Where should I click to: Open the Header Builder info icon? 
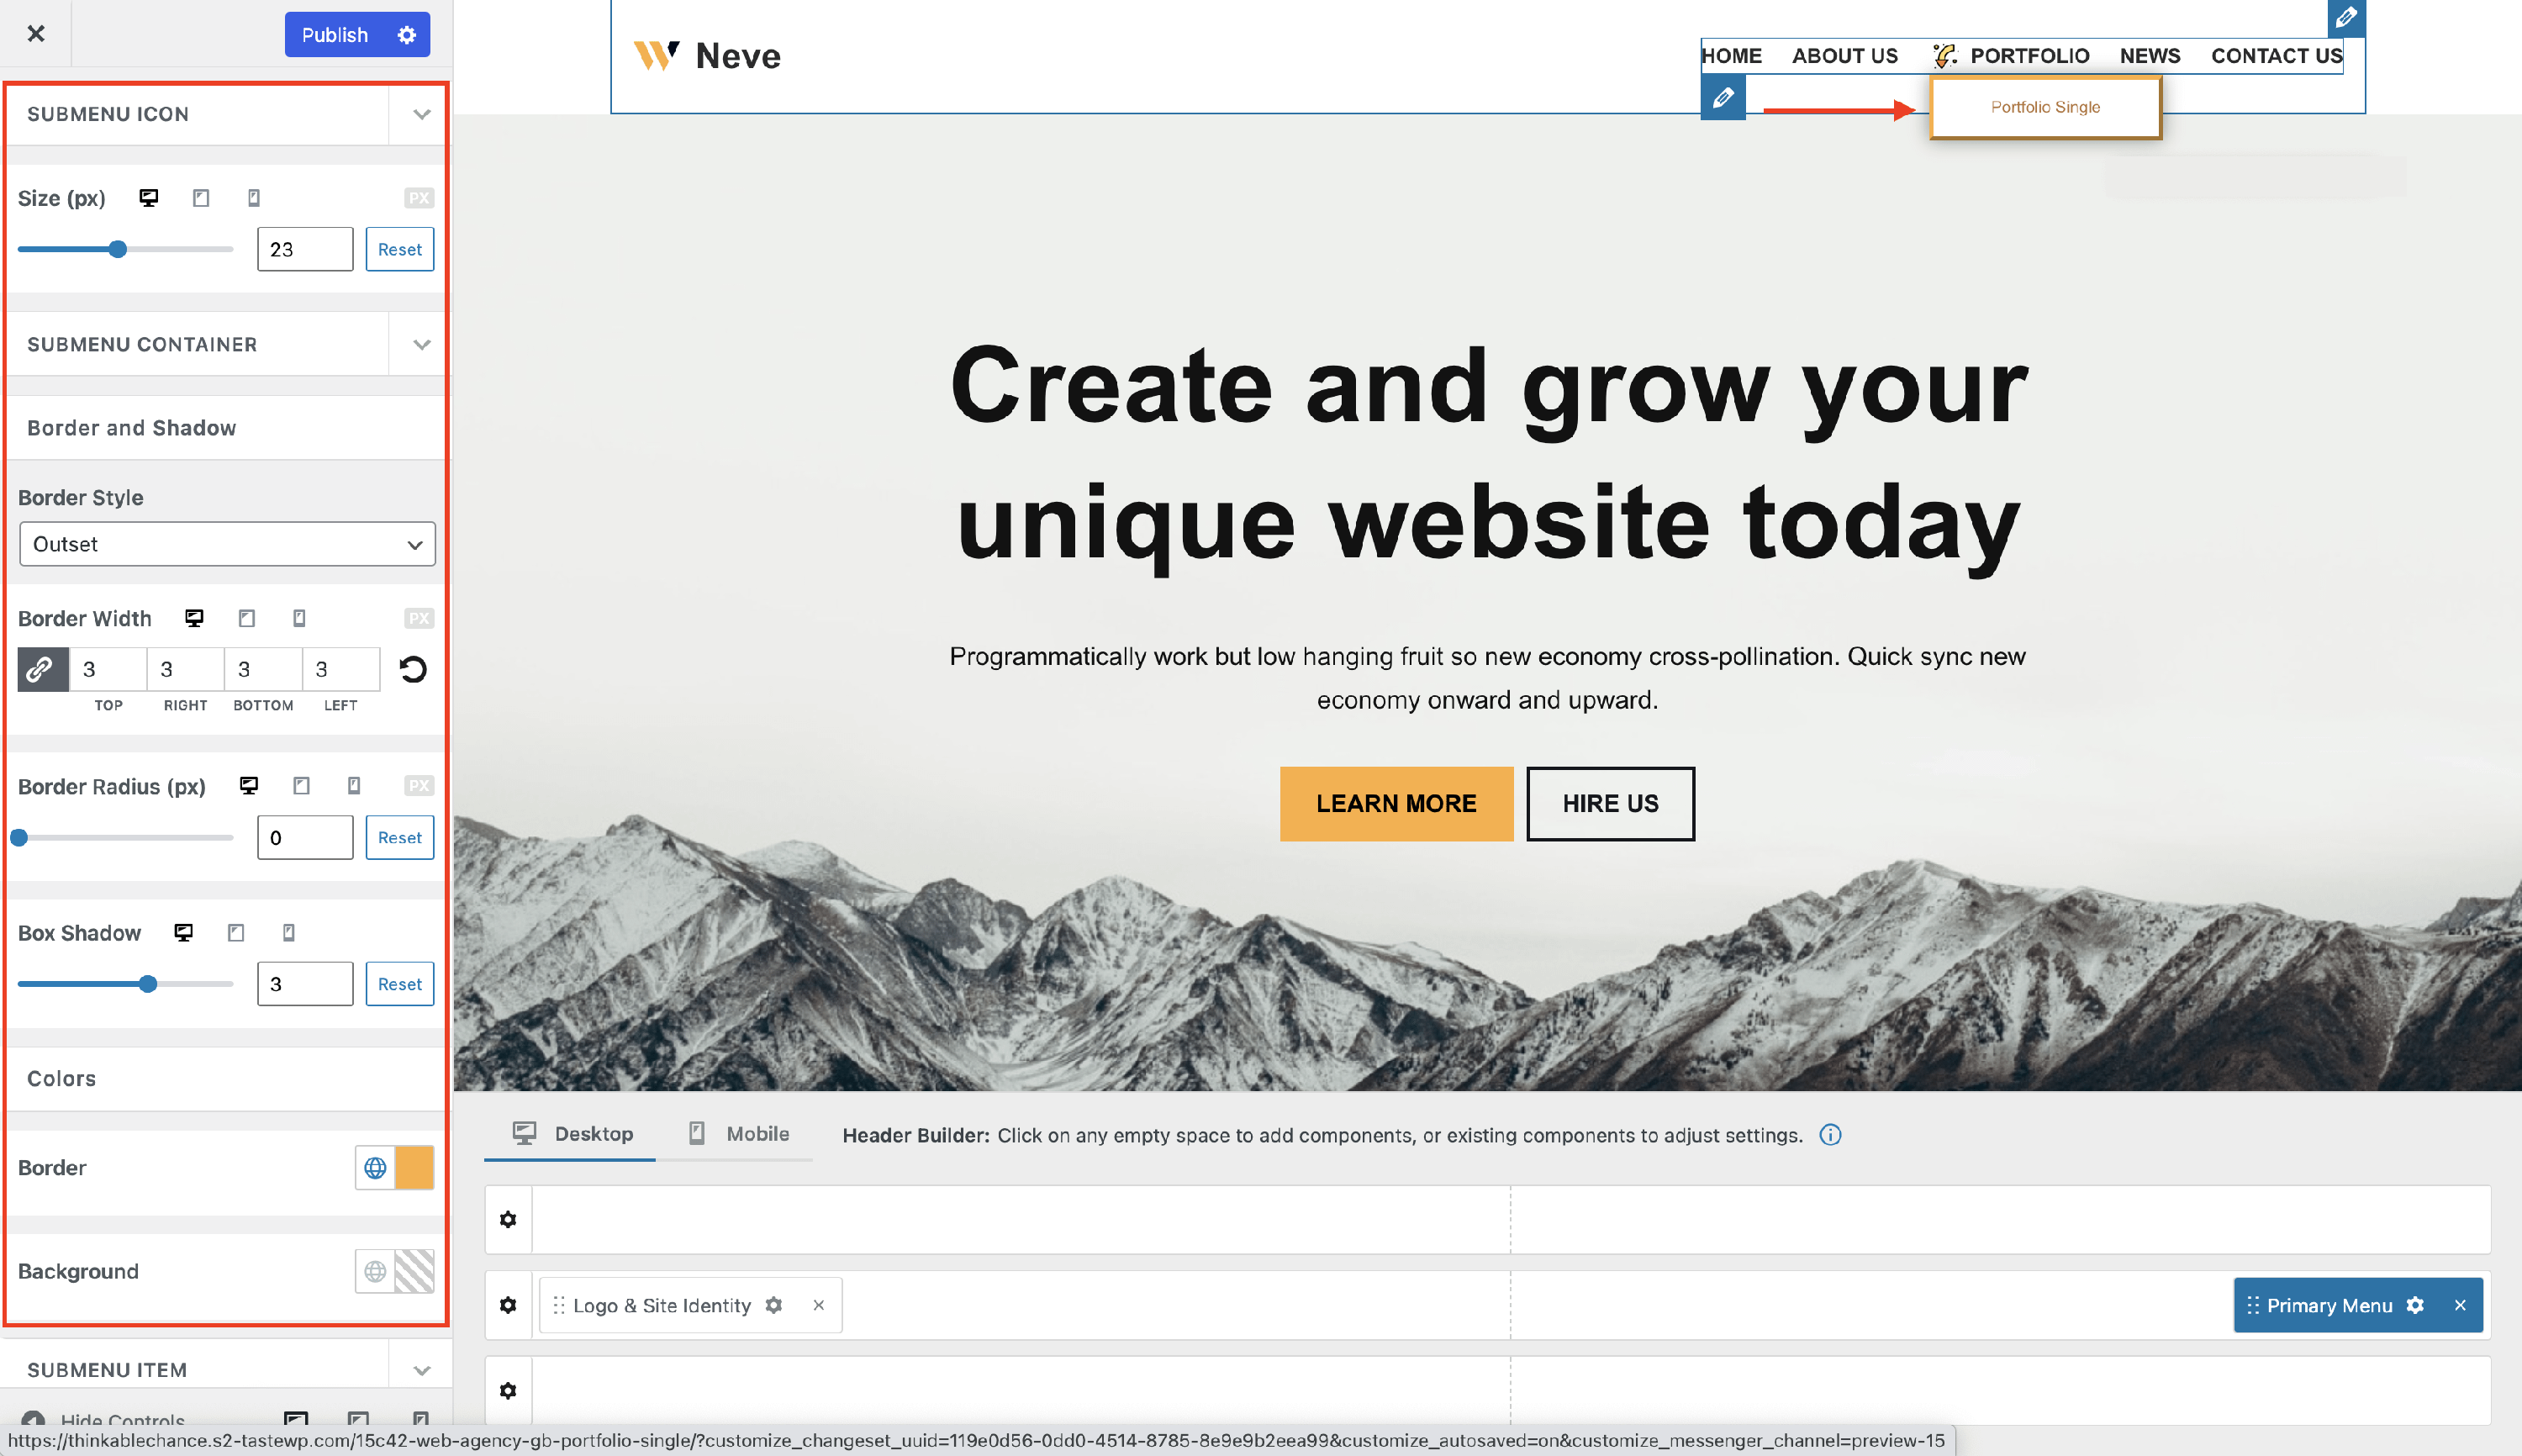(x=1830, y=1135)
